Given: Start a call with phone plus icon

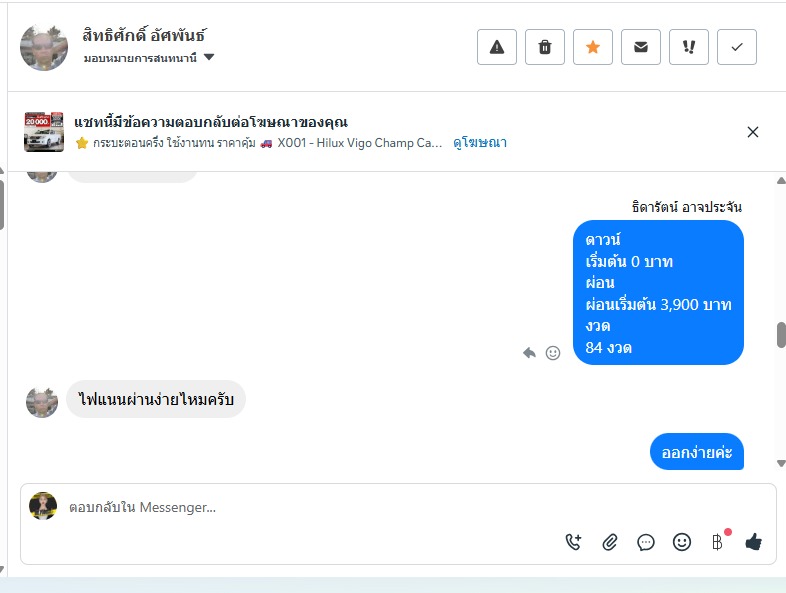Looking at the screenshot, I should click(x=573, y=542).
